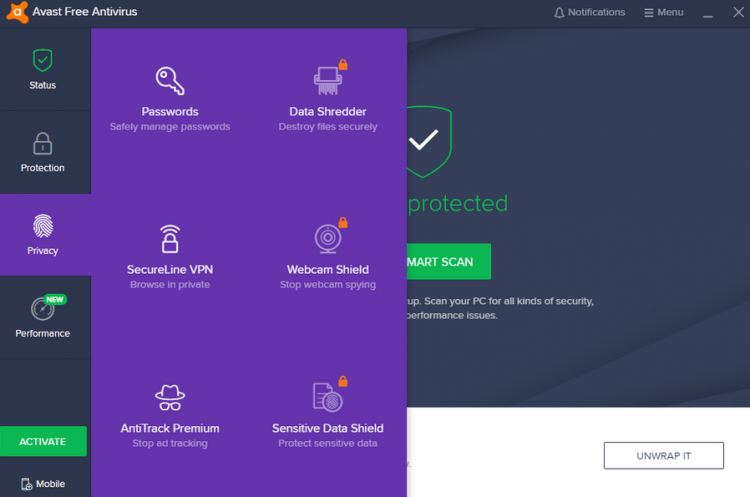This screenshot has height=497, width=750.
Task: Open Data Shredder shredder icon
Action: [x=327, y=80]
